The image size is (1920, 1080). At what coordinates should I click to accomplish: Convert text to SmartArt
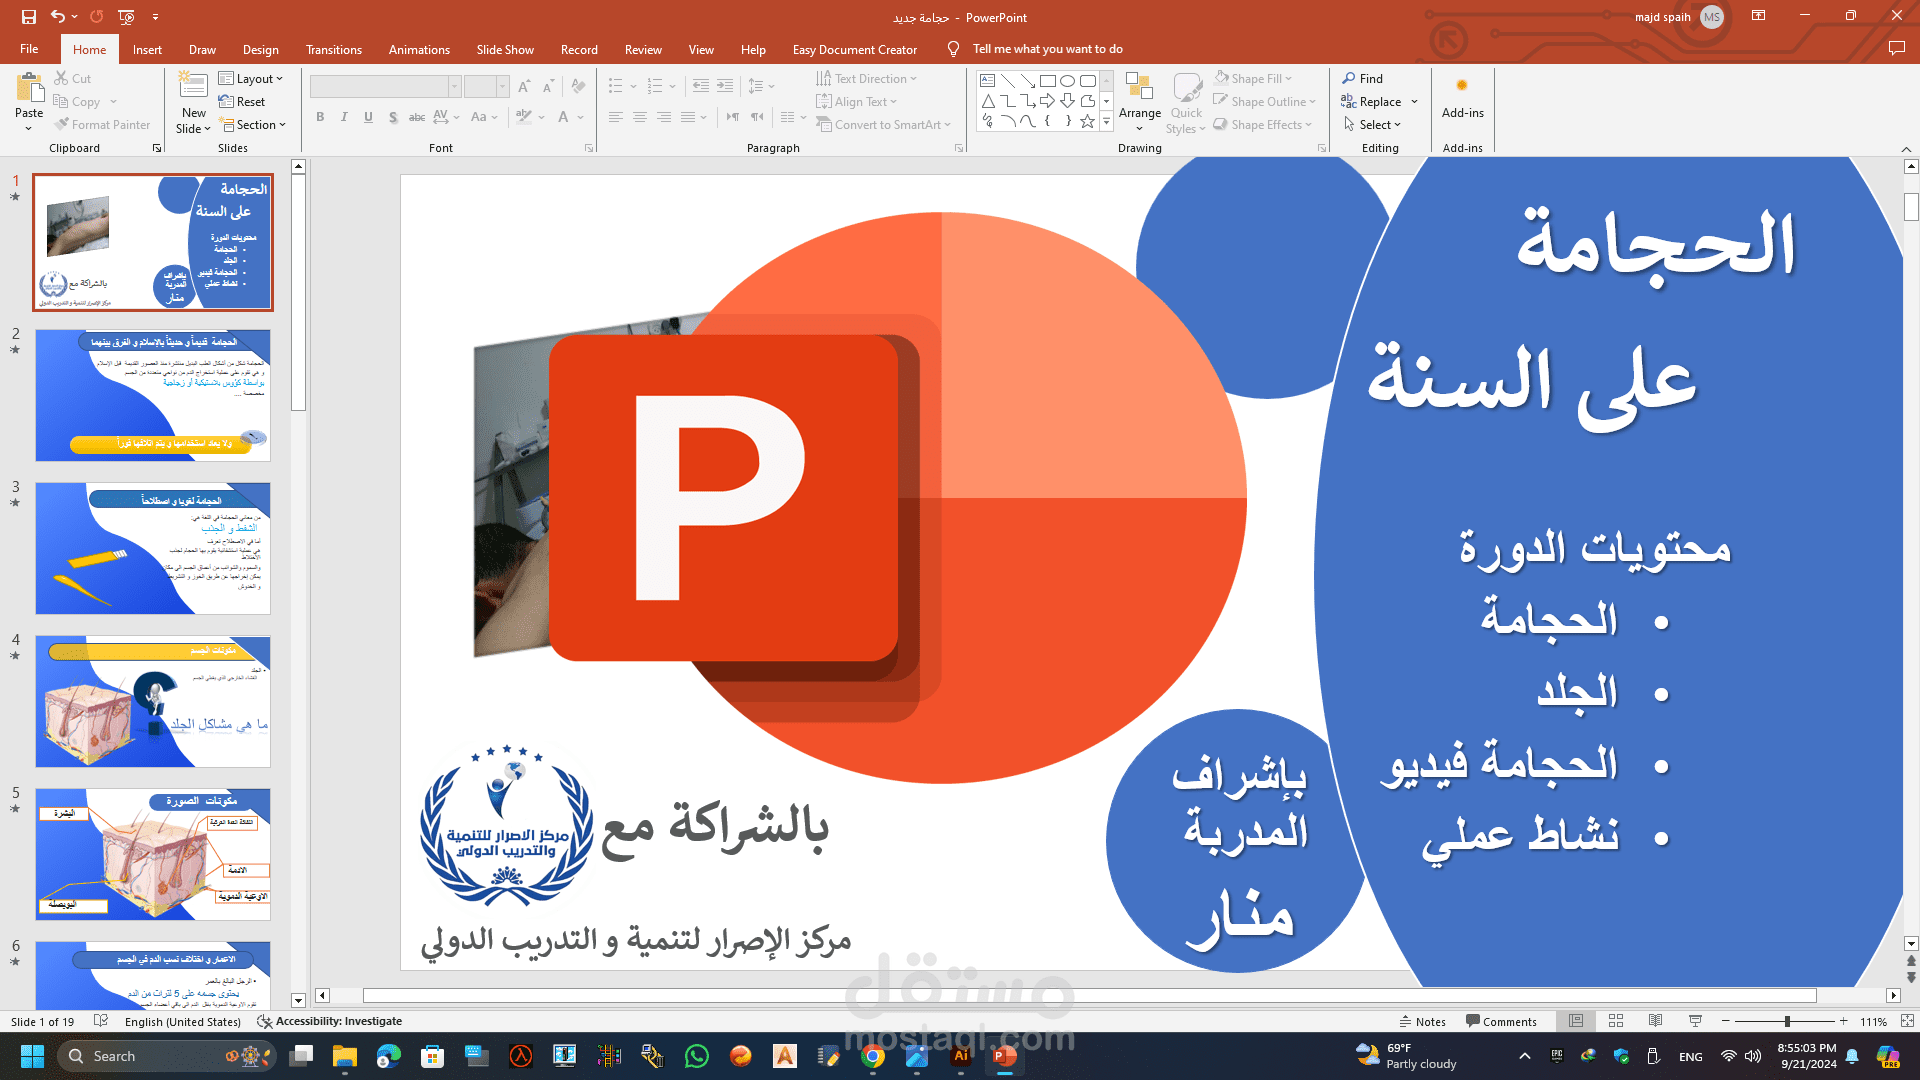tap(884, 124)
